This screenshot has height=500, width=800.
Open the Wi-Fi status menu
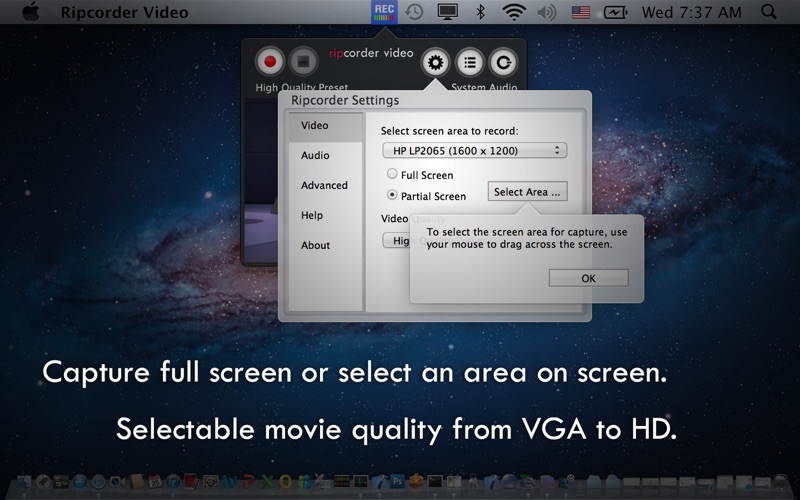514,12
